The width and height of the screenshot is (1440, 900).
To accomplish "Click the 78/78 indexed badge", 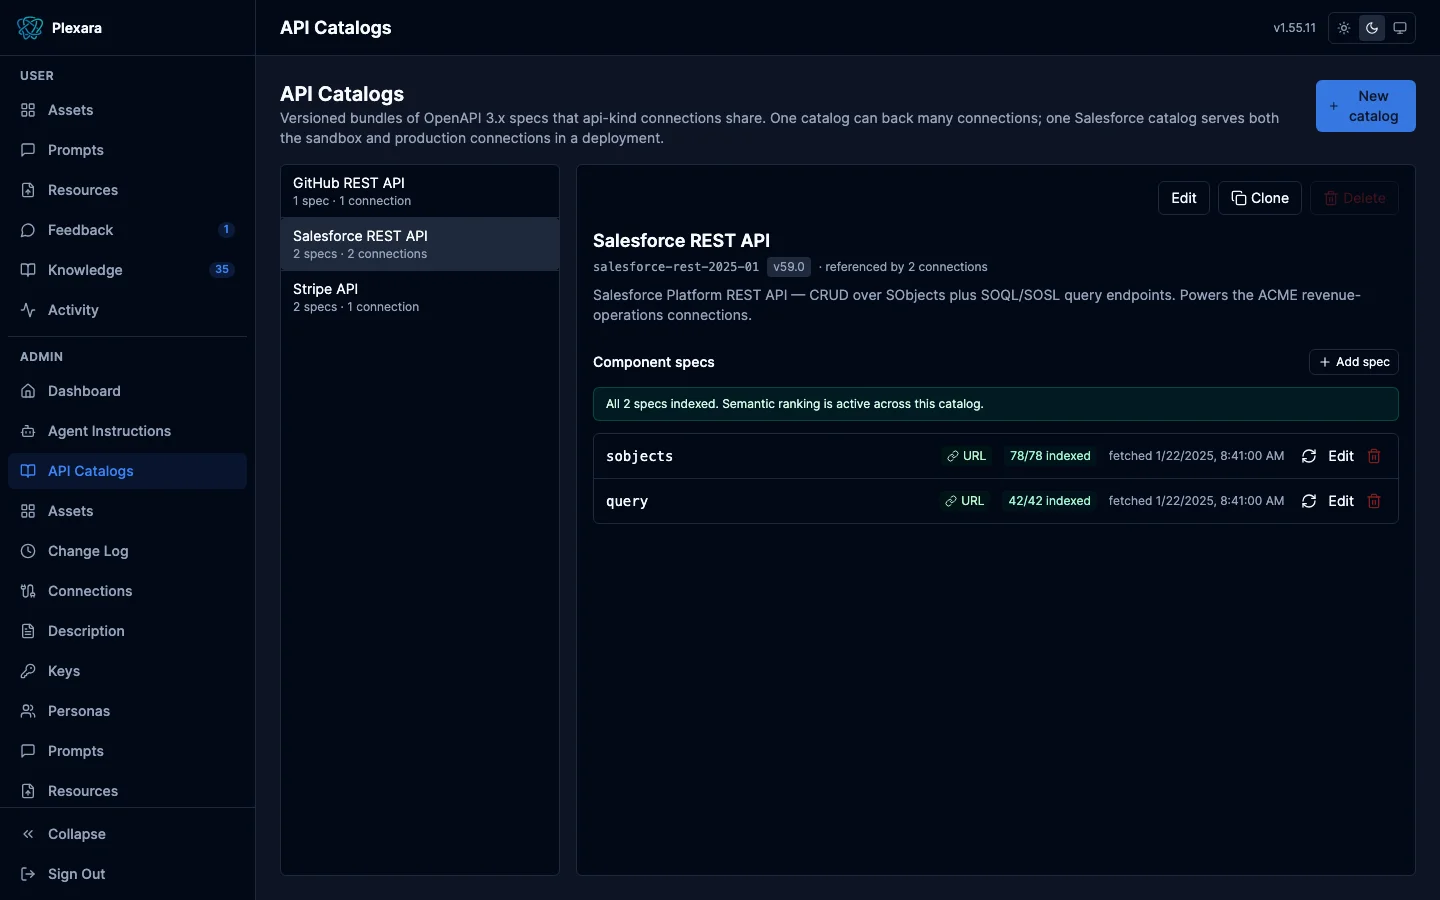I will coord(1050,456).
